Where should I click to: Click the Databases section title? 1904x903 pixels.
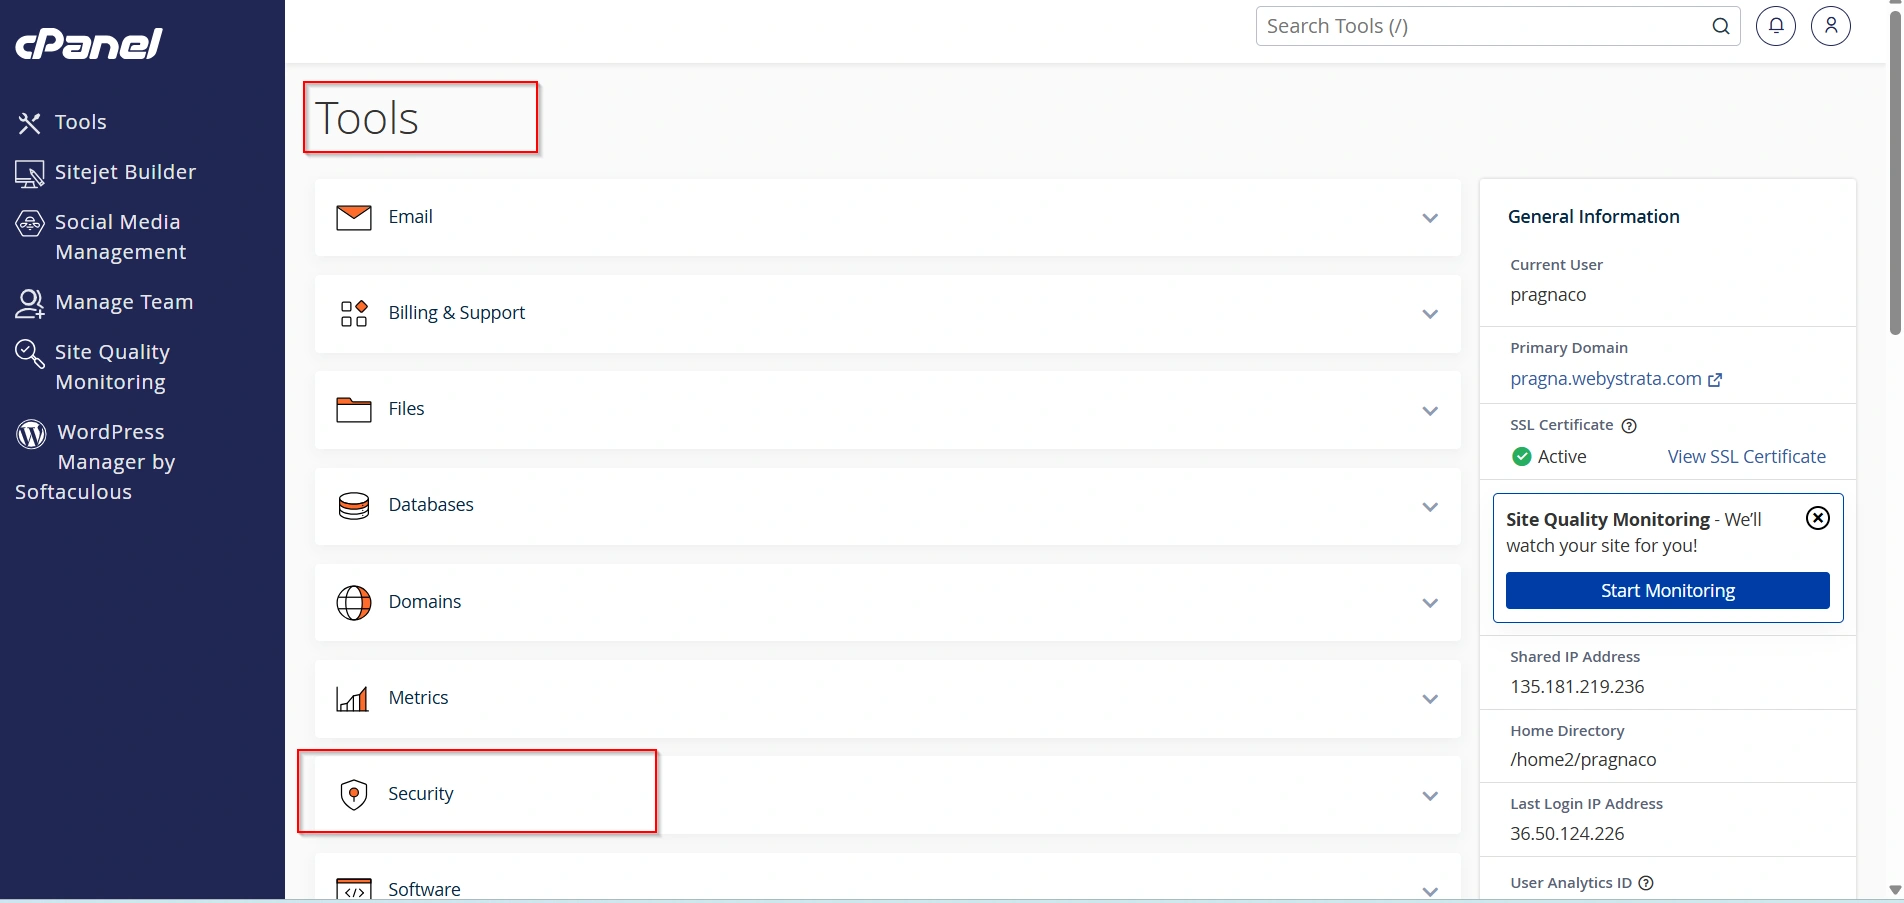[431, 505]
